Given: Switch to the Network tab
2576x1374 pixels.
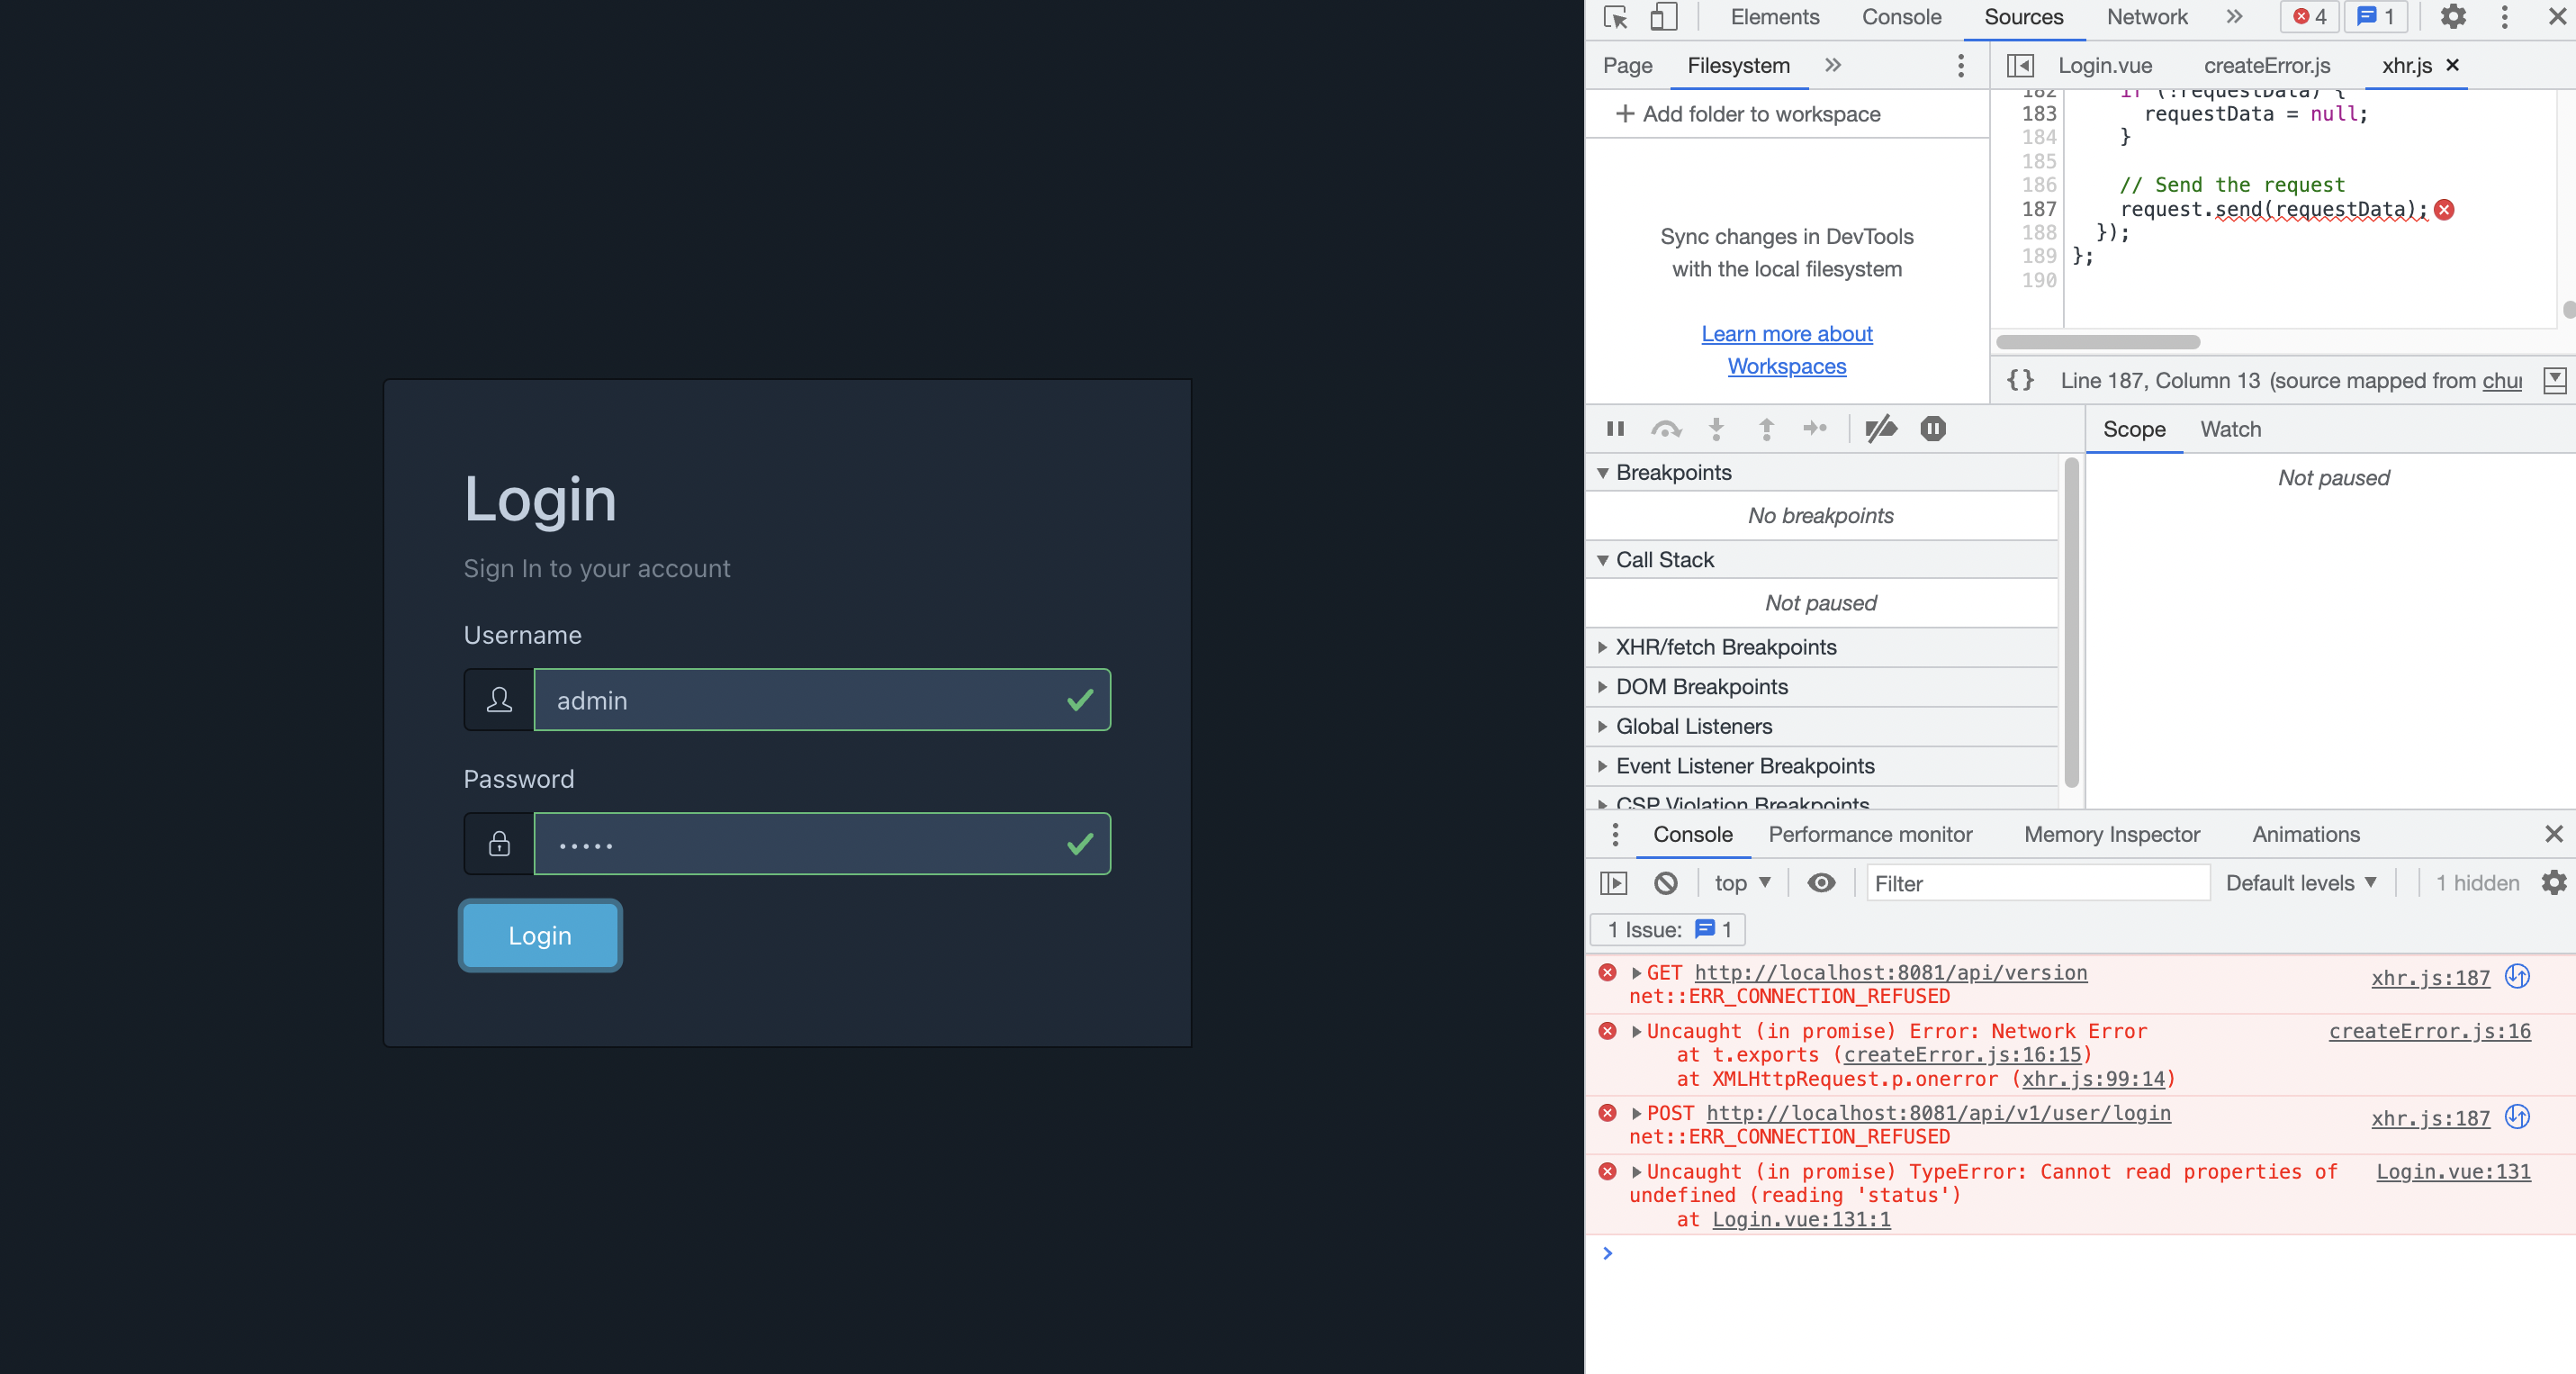Looking at the screenshot, I should coord(2146,17).
